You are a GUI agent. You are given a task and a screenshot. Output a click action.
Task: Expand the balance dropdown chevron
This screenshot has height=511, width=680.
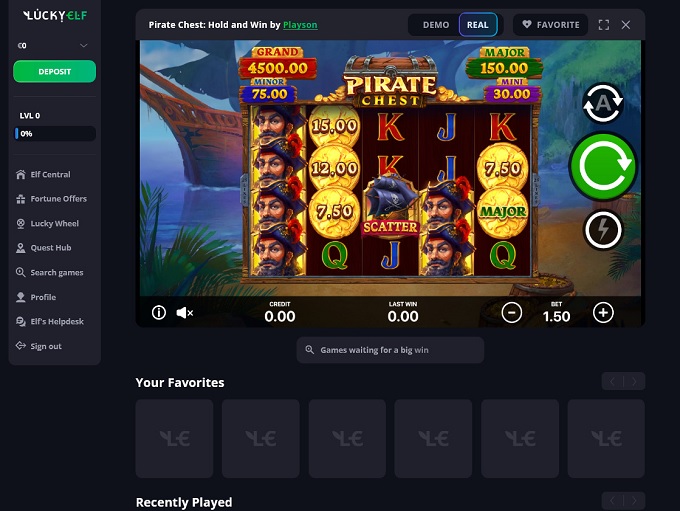[84, 46]
